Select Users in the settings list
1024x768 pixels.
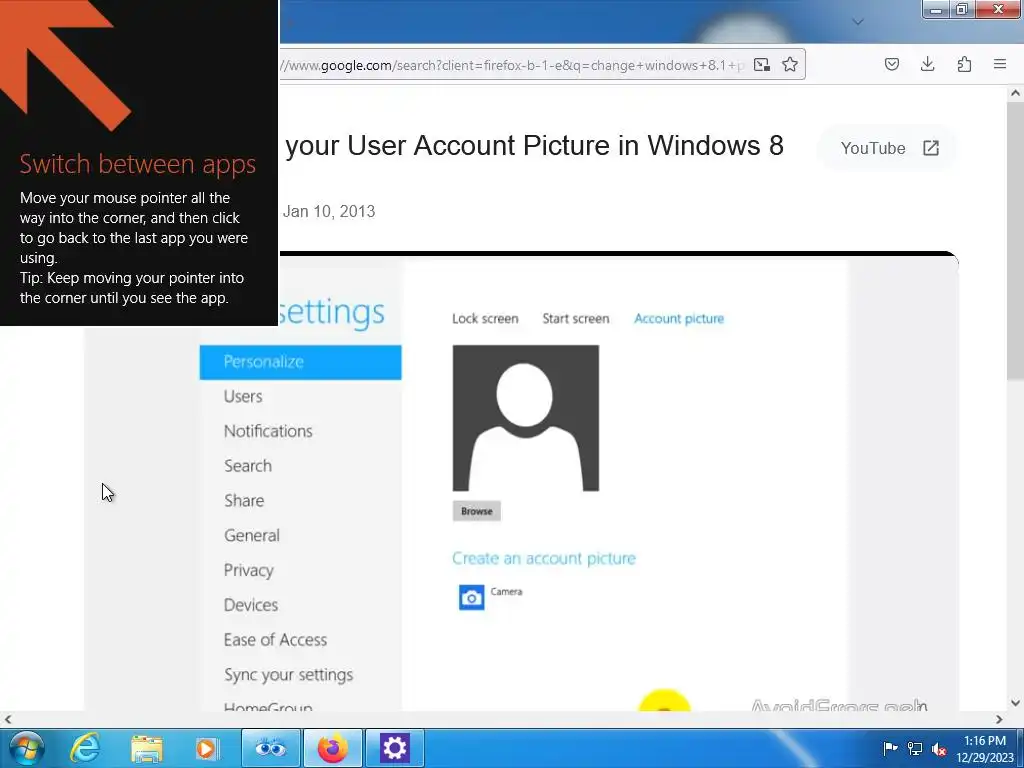pos(243,396)
